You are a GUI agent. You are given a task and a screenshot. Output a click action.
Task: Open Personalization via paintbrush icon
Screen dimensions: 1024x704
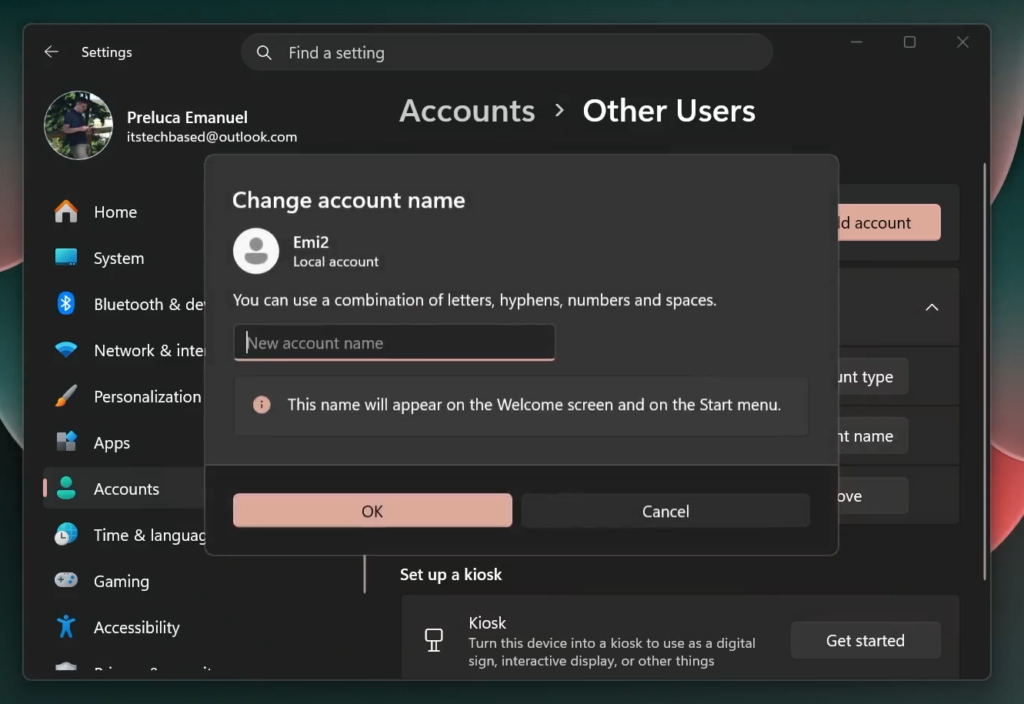tap(66, 396)
